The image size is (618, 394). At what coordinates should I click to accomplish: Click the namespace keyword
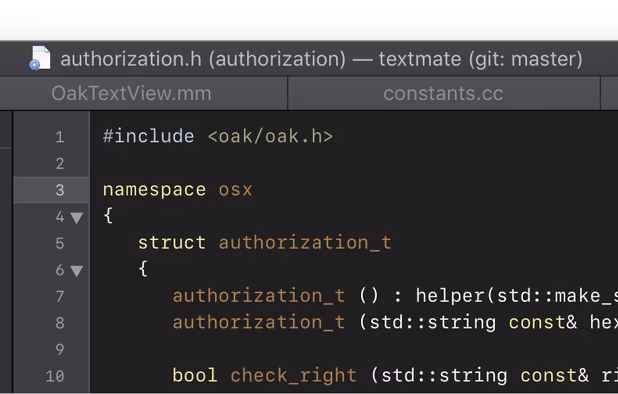[154, 190]
